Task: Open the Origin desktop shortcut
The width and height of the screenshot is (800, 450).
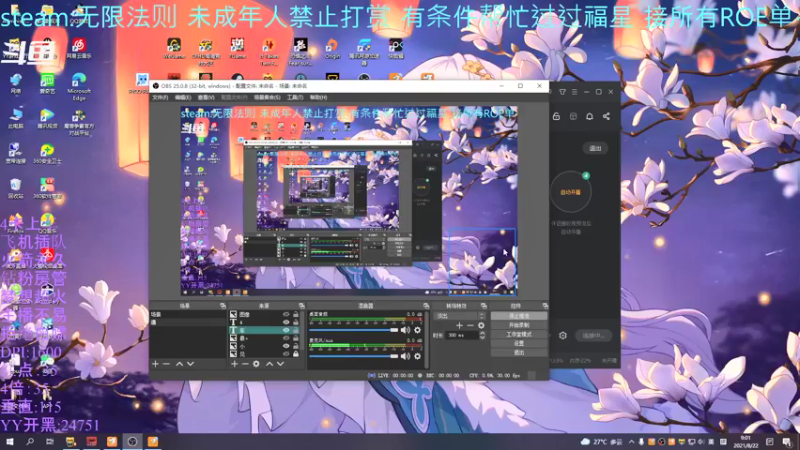Action: pyautogui.click(x=332, y=49)
